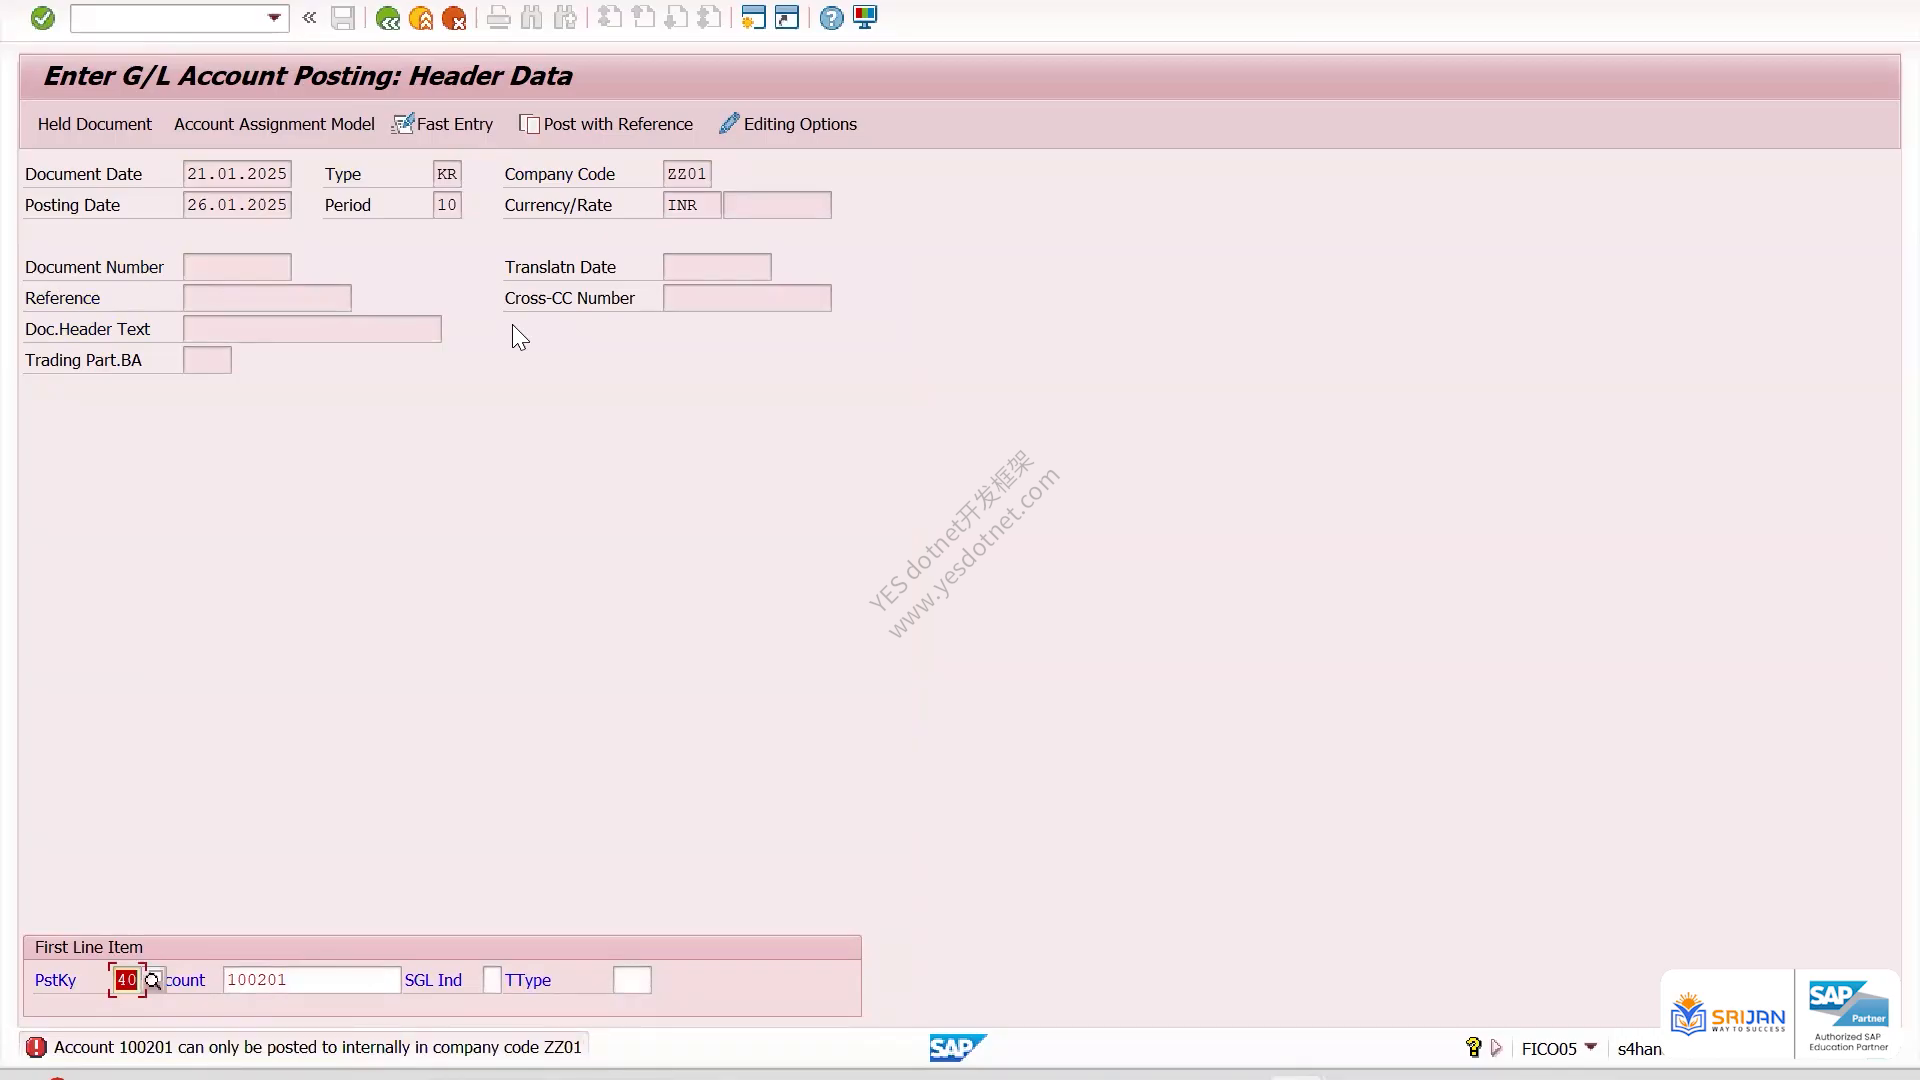This screenshot has width=1920, height=1080.
Task: Click the red Cancel icon
Action: pyautogui.click(x=454, y=18)
